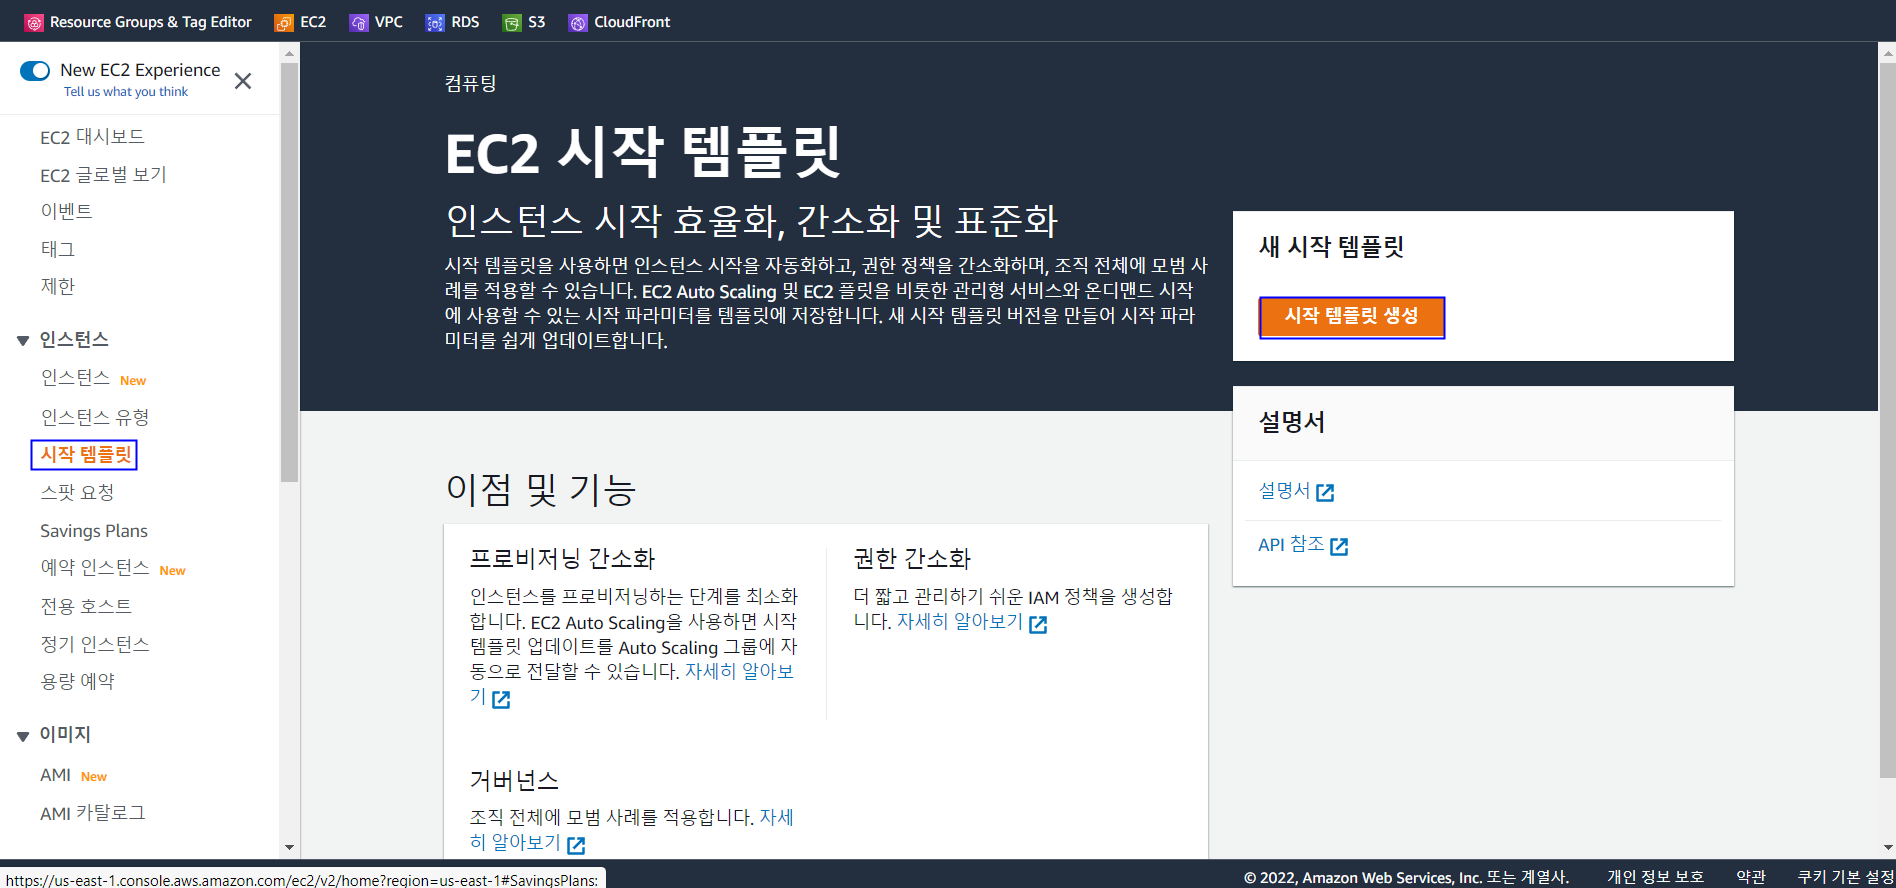The height and width of the screenshot is (888, 1896).
Task: Open the API 참조 link
Action: (x=1291, y=544)
